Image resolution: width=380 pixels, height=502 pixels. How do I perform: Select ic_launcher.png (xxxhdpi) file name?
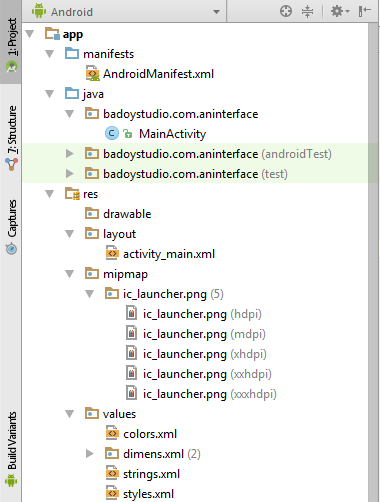point(210,394)
